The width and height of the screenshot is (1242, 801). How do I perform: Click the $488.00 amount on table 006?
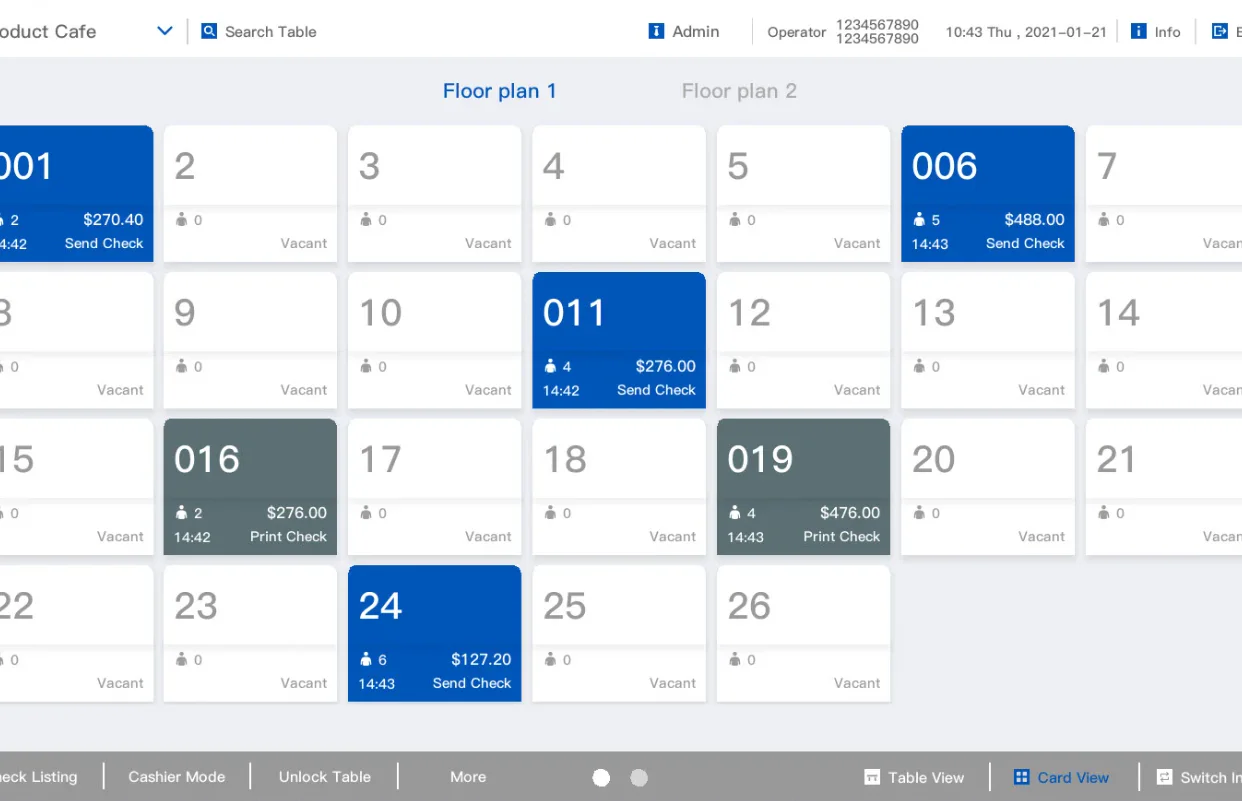(1034, 219)
